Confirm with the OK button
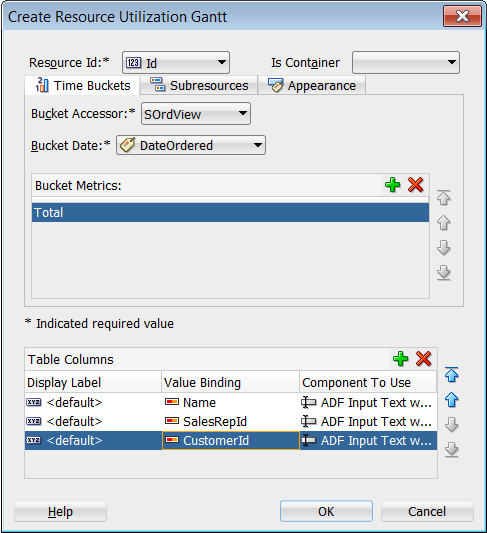 pyautogui.click(x=326, y=511)
